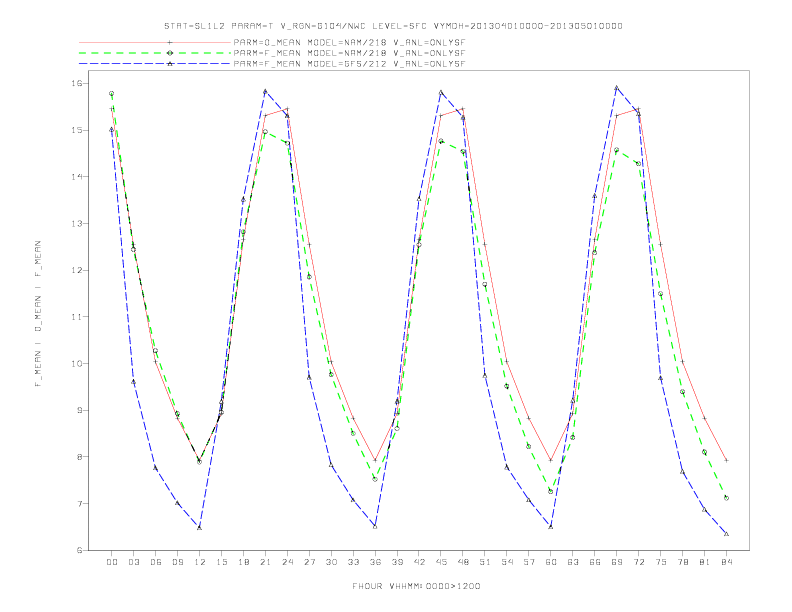Click red plus data point at hour 84
Viewport: 792px width, 612px height.
pos(726,460)
